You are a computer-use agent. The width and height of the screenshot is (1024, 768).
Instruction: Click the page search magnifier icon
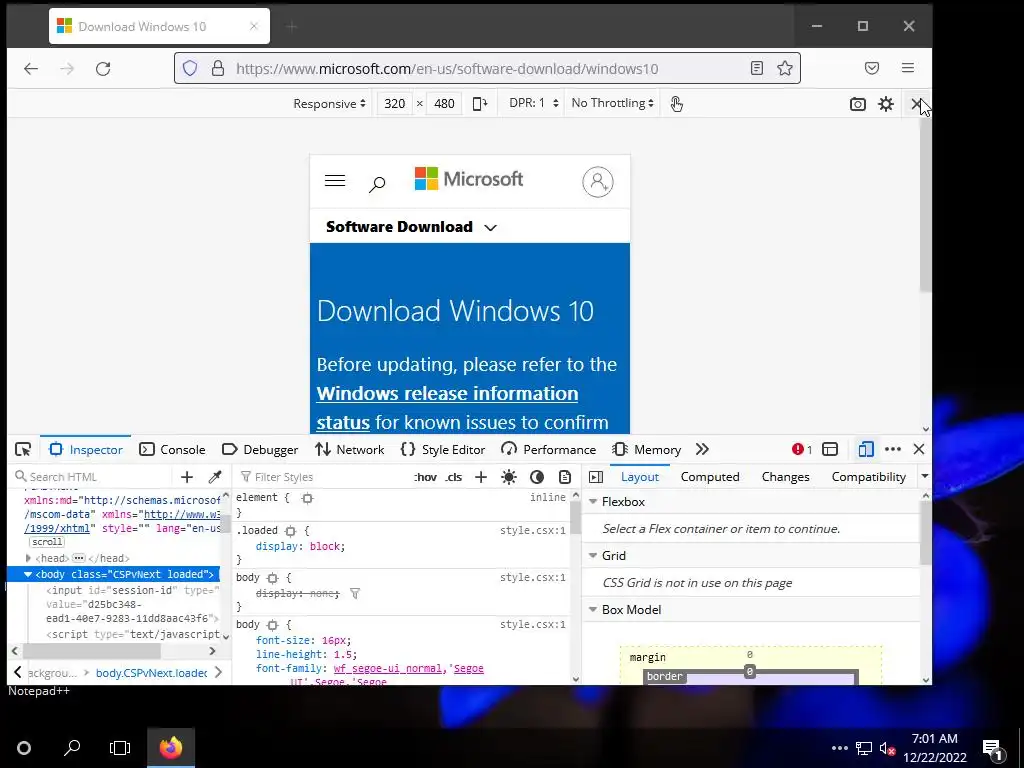377,184
